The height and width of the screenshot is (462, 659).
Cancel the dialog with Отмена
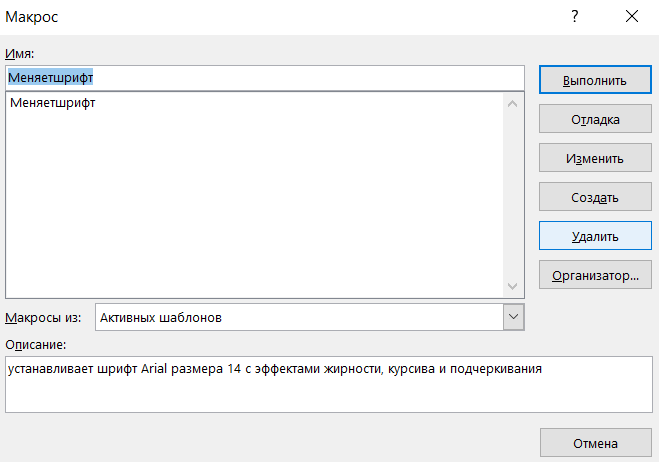[x=596, y=443]
